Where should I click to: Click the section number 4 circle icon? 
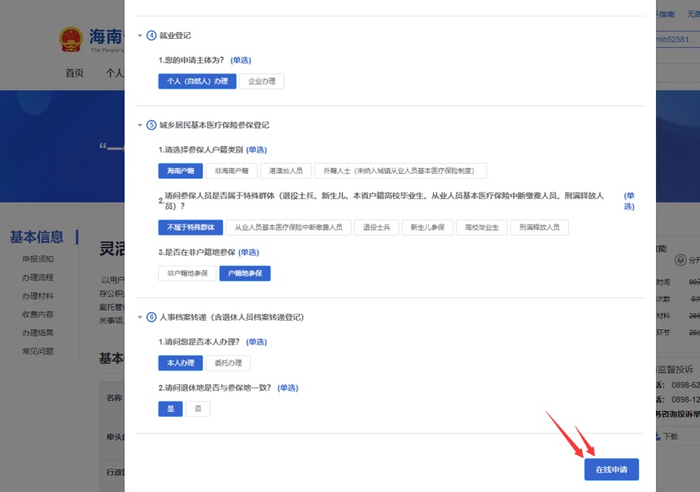[151, 36]
